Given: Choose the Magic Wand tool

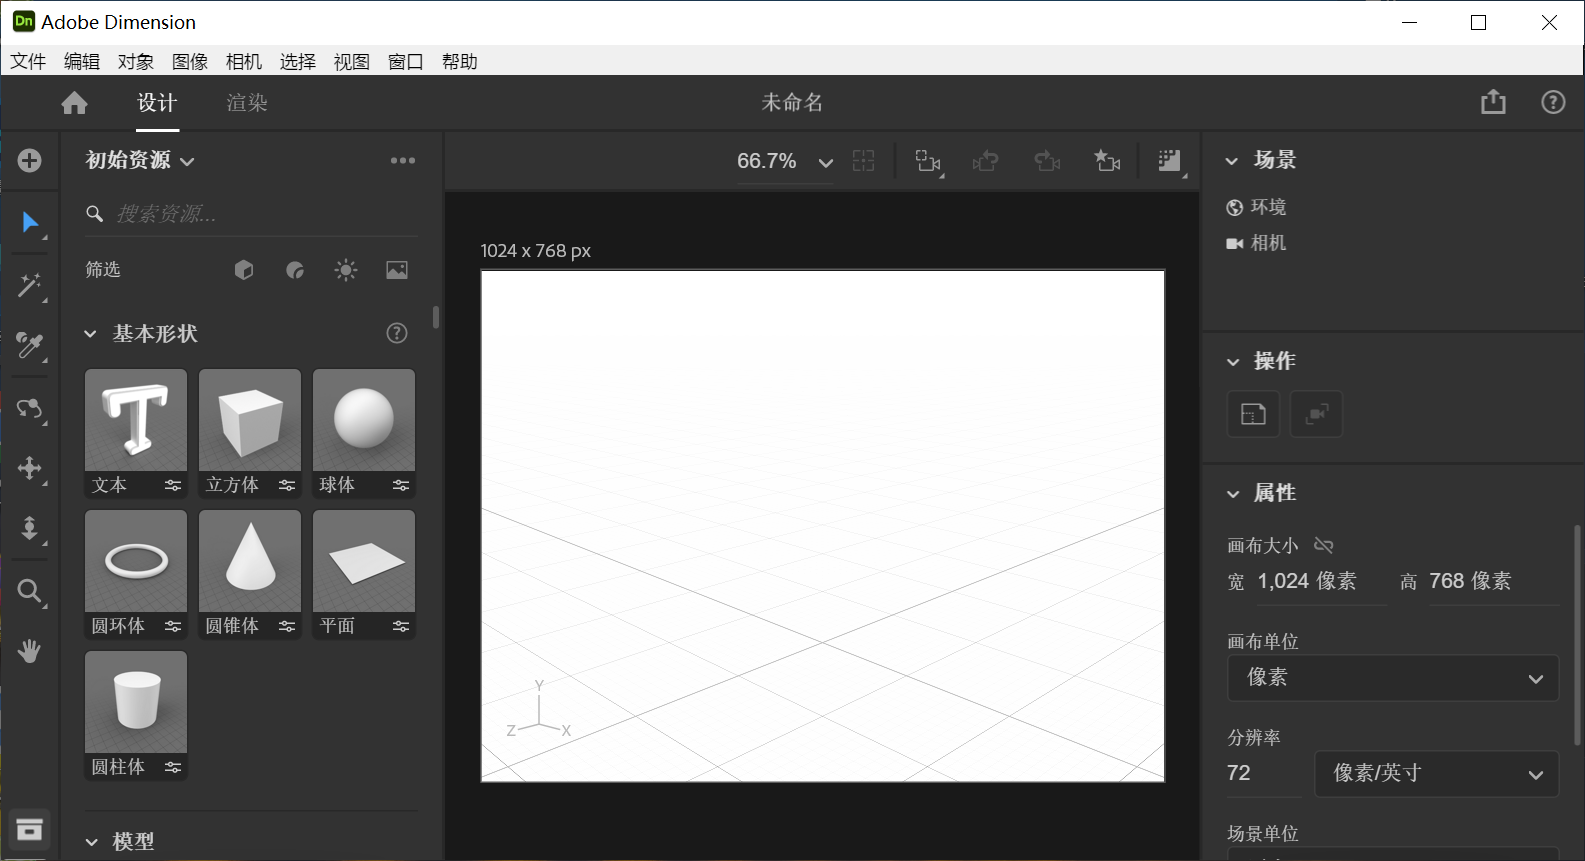Looking at the screenshot, I should click(x=30, y=286).
